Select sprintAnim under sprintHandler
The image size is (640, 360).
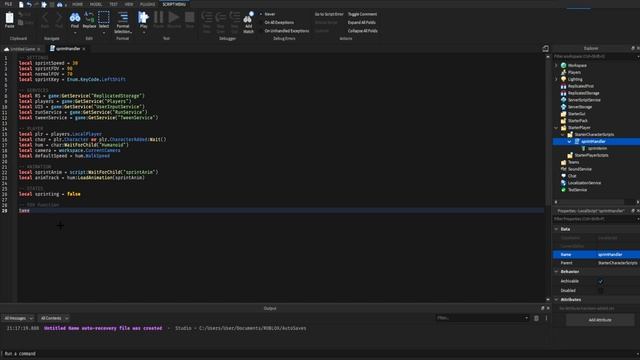597,149
